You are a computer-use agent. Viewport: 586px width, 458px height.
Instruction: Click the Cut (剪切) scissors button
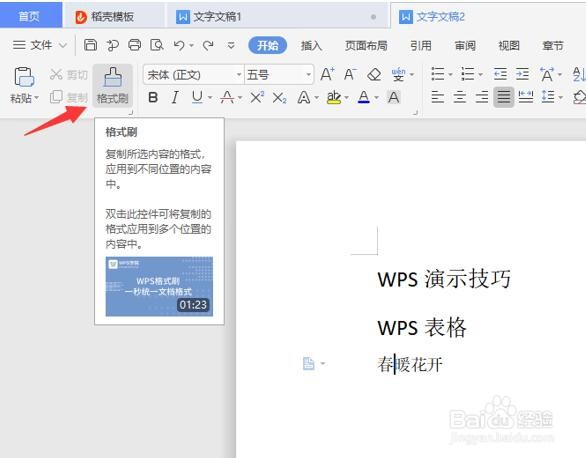[x=68, y=74]
